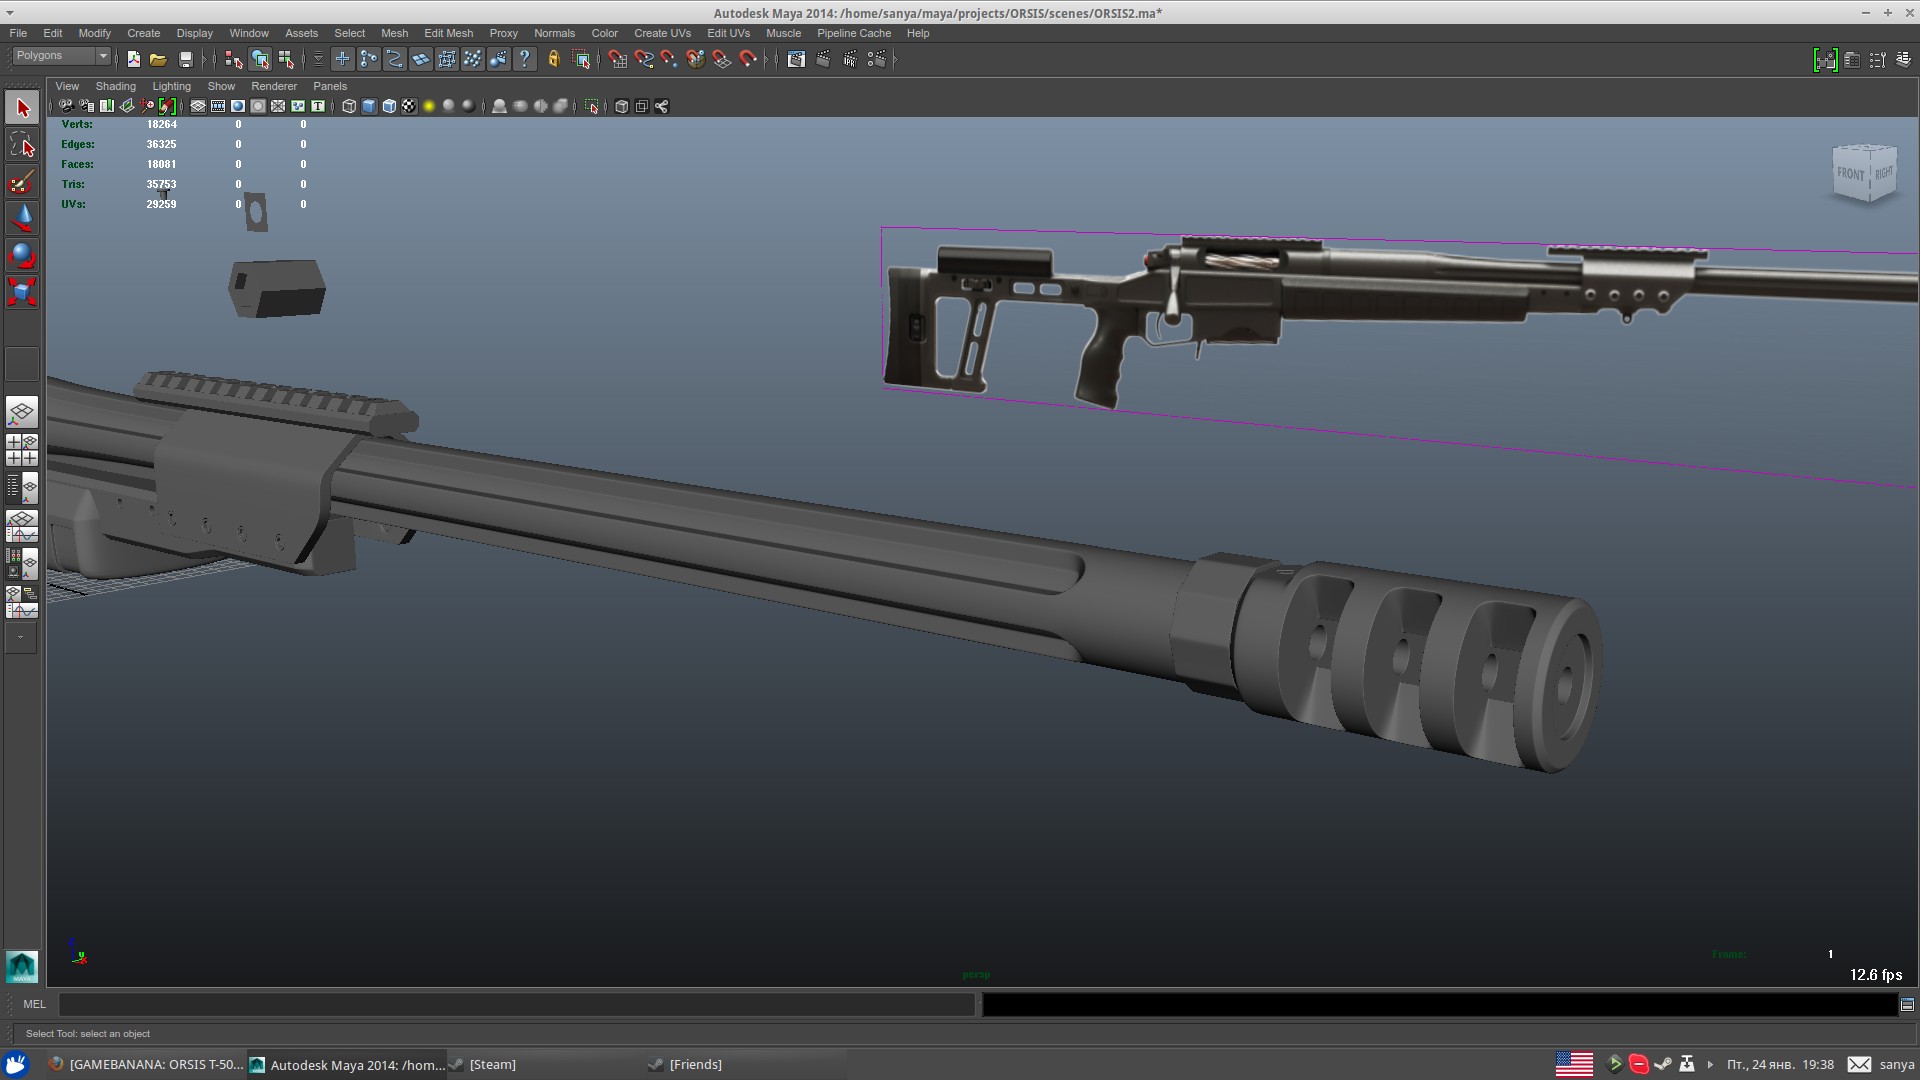This screenshot has height=1080, width=1920.
Task: Expand the file buttons collapse arrow
Action: pos(205,59)
